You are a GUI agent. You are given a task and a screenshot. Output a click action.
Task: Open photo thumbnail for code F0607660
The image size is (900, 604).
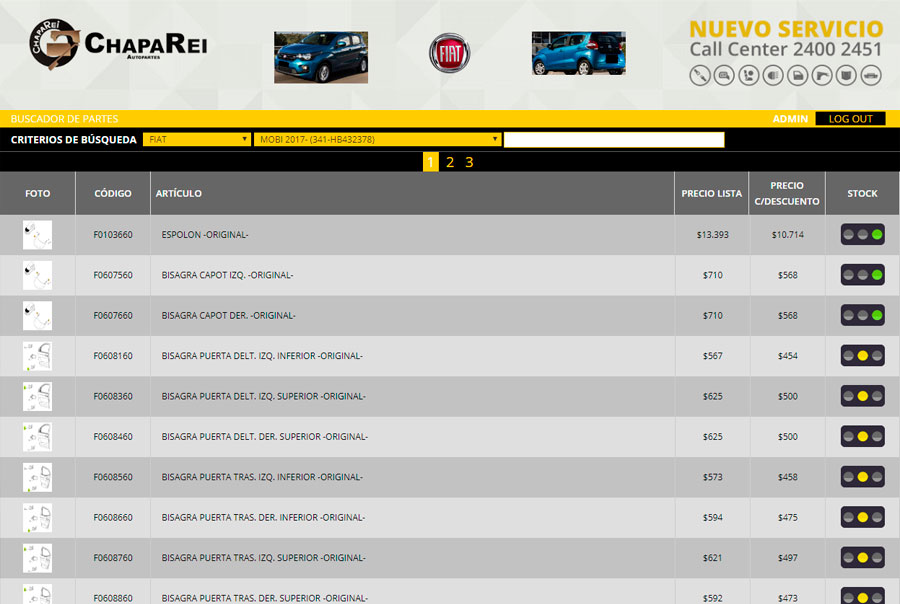[x=37, y=316]
